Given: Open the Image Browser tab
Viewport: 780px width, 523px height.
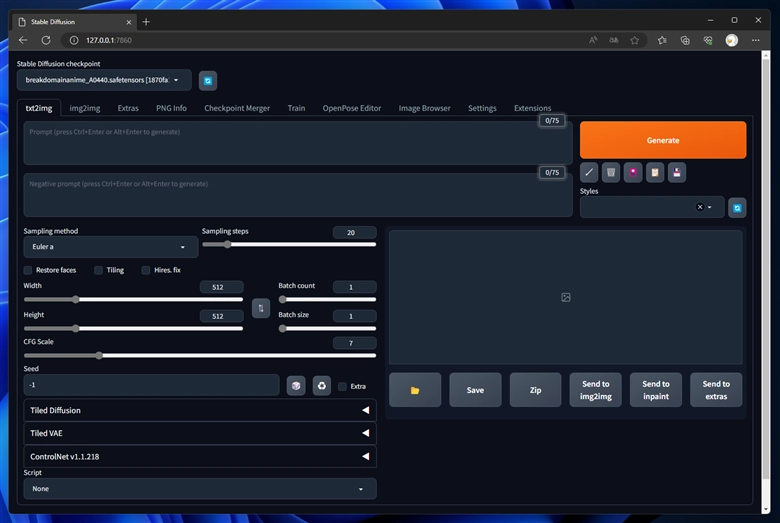Looking at the screenshot, I should 424,108.
